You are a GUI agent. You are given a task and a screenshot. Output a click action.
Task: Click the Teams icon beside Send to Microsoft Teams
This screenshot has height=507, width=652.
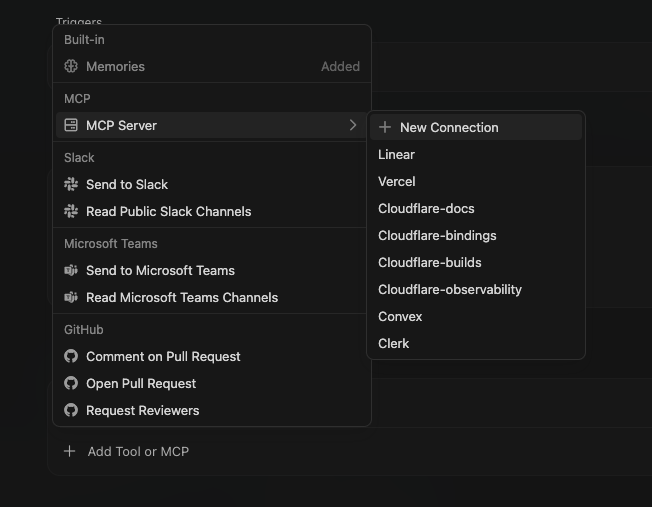(71, 270)
